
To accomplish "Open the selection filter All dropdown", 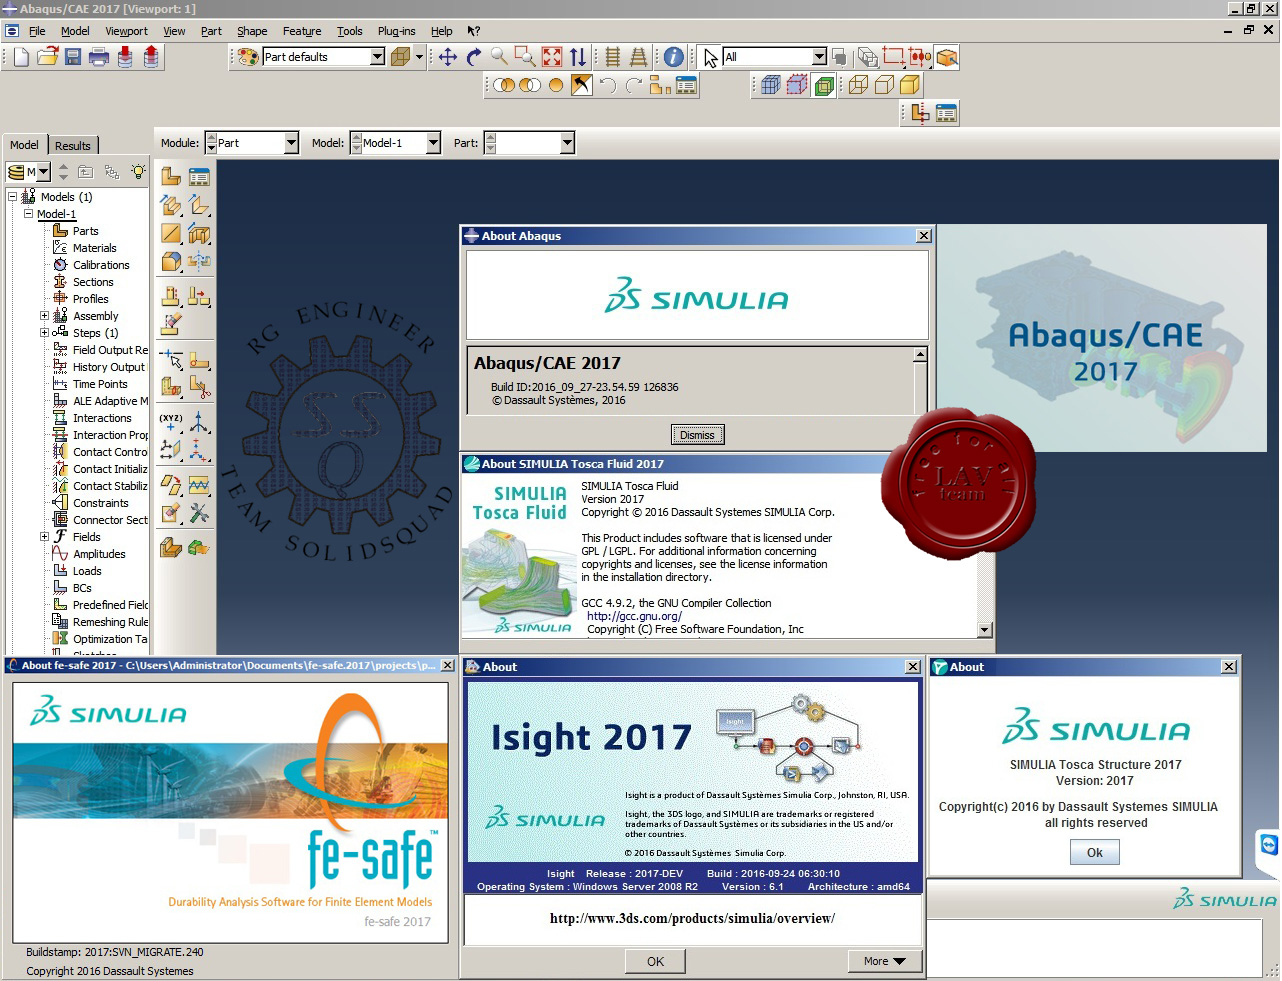I will pyautogui.click(x=819, y=57).
